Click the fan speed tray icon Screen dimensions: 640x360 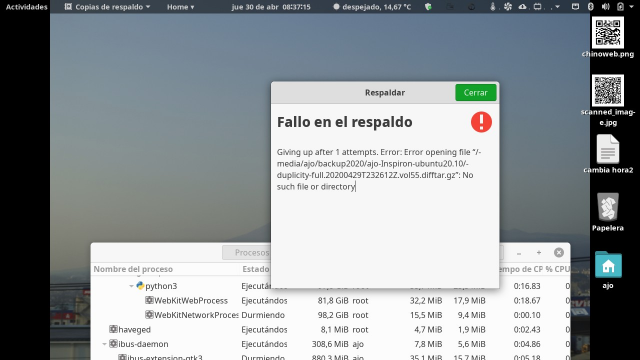click(508, 7)
